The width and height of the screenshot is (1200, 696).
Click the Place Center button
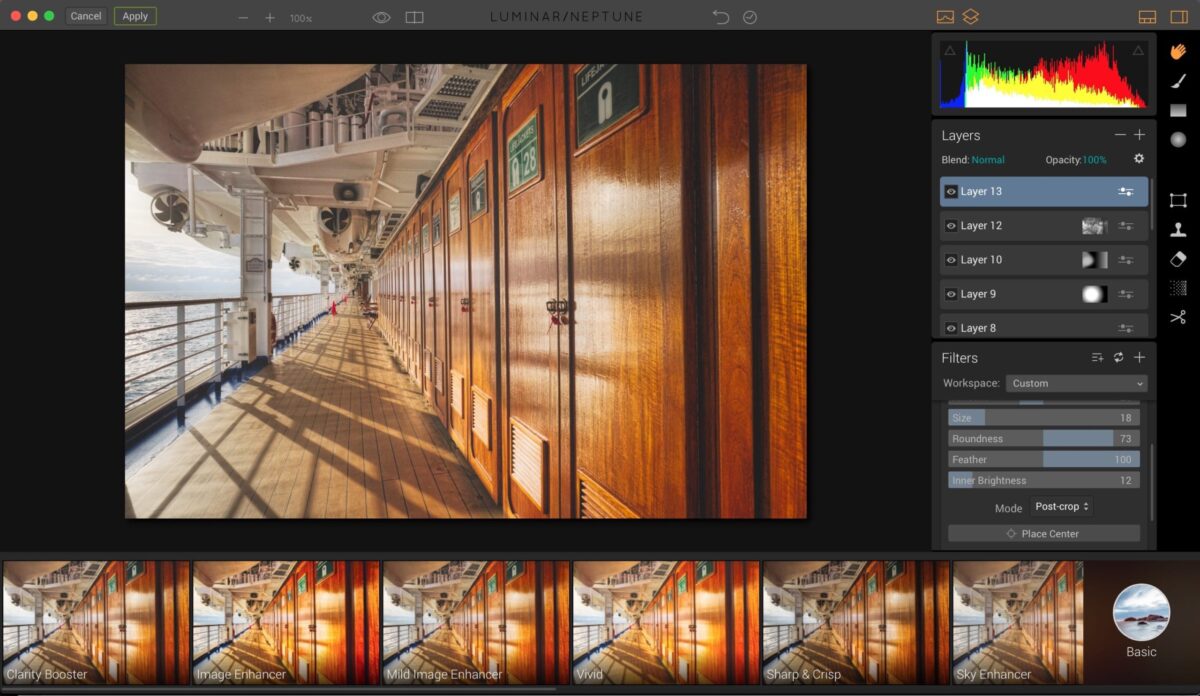[1043, 533]
